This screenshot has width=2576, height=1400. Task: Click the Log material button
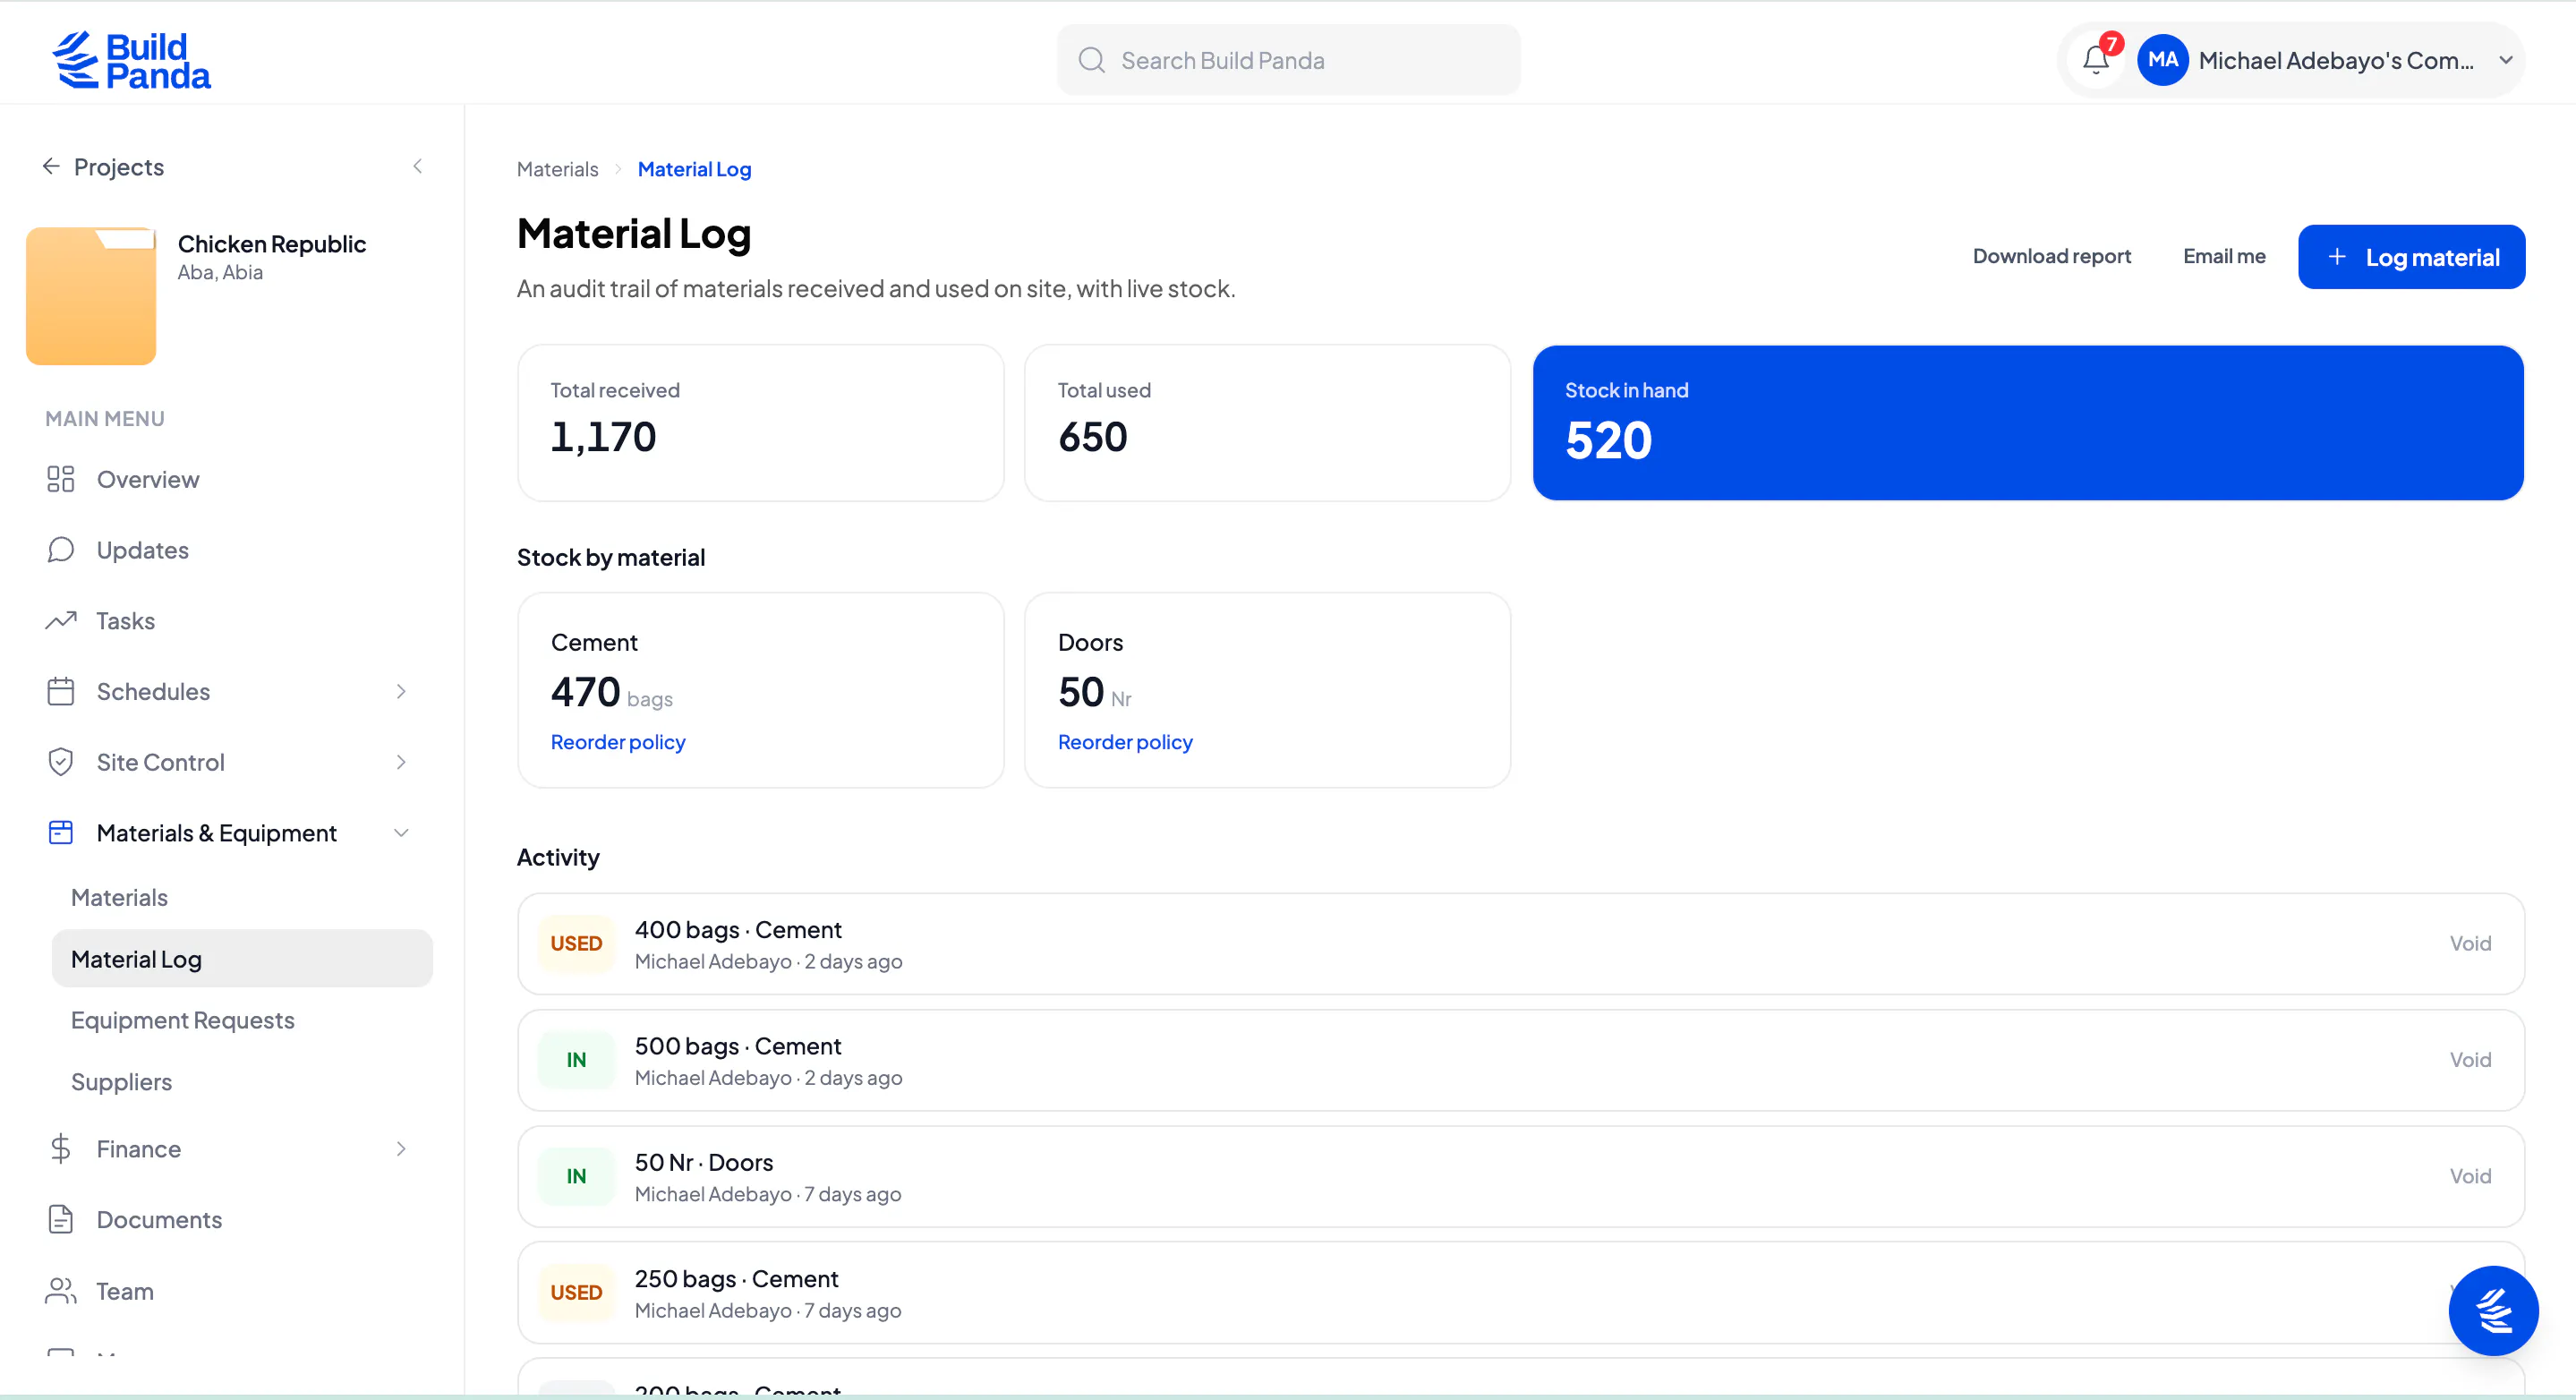[x=2411, y=257]
